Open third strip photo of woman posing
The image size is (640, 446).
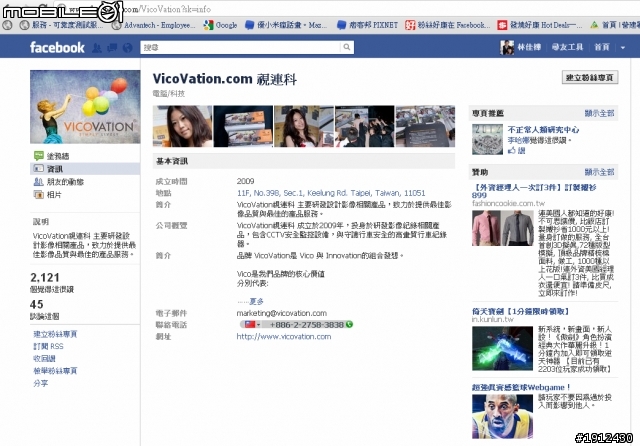coord(304,126)
